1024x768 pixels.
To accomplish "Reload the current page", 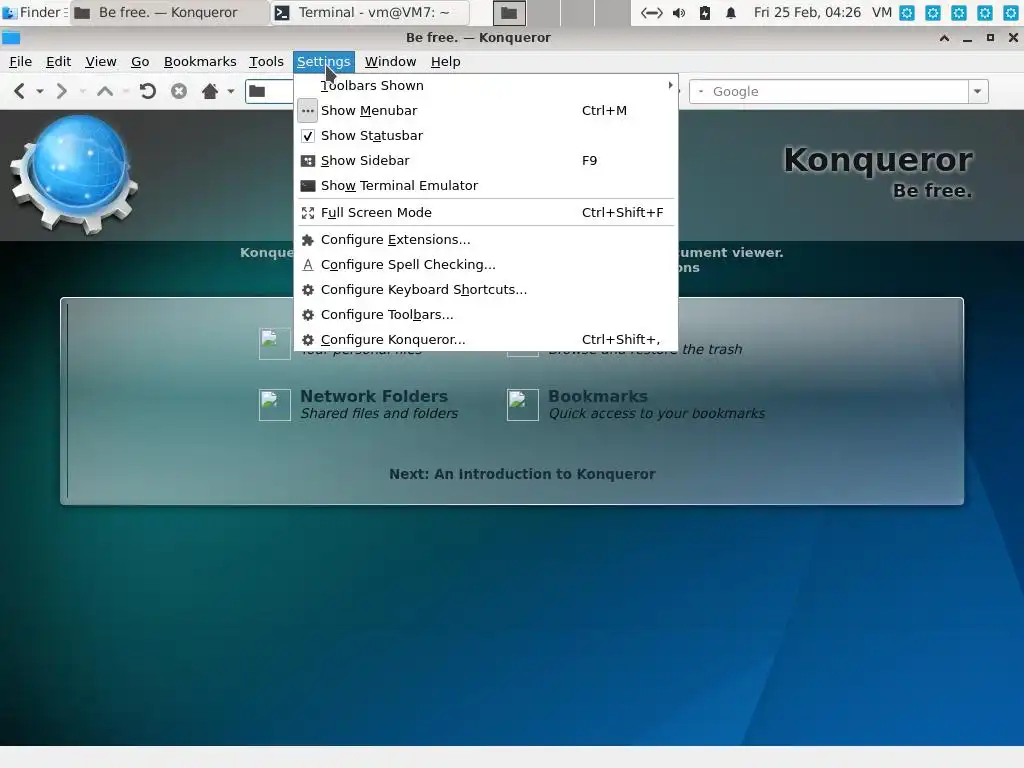I will point(148,91).
